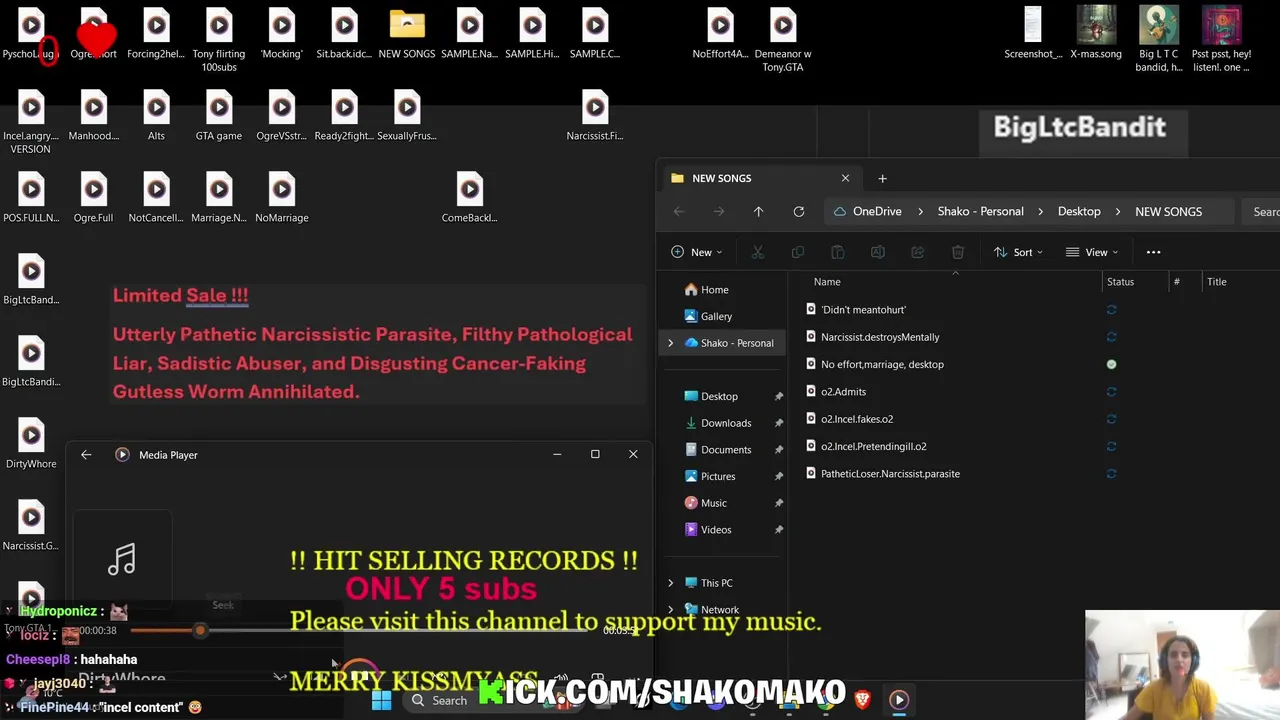The height and width of the screenshot is (720, 1280).
Task: Select file 'o2.Incel.Pretendingill.o2'
Action: 873,446
